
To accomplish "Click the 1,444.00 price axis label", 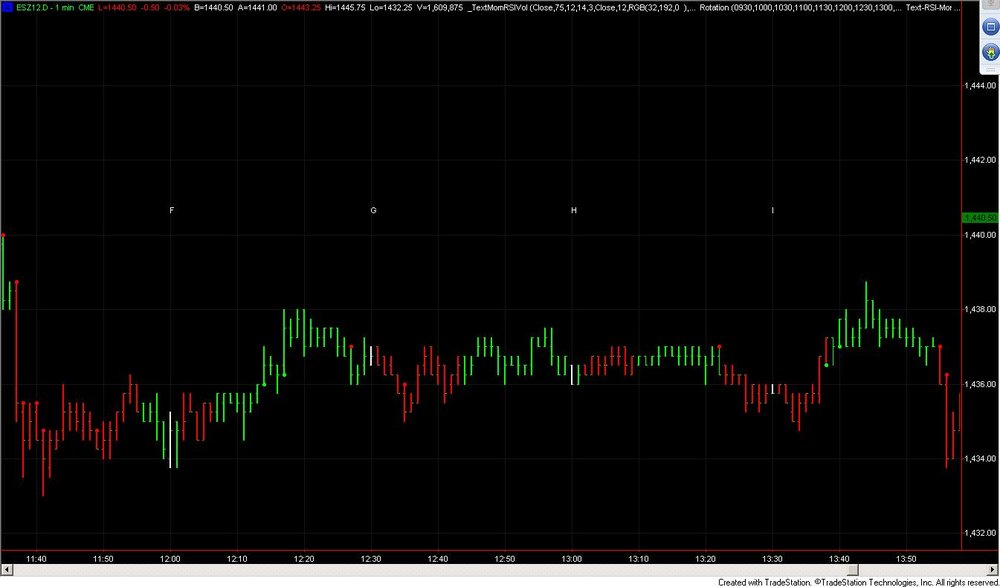I will (x=981, y=85).
